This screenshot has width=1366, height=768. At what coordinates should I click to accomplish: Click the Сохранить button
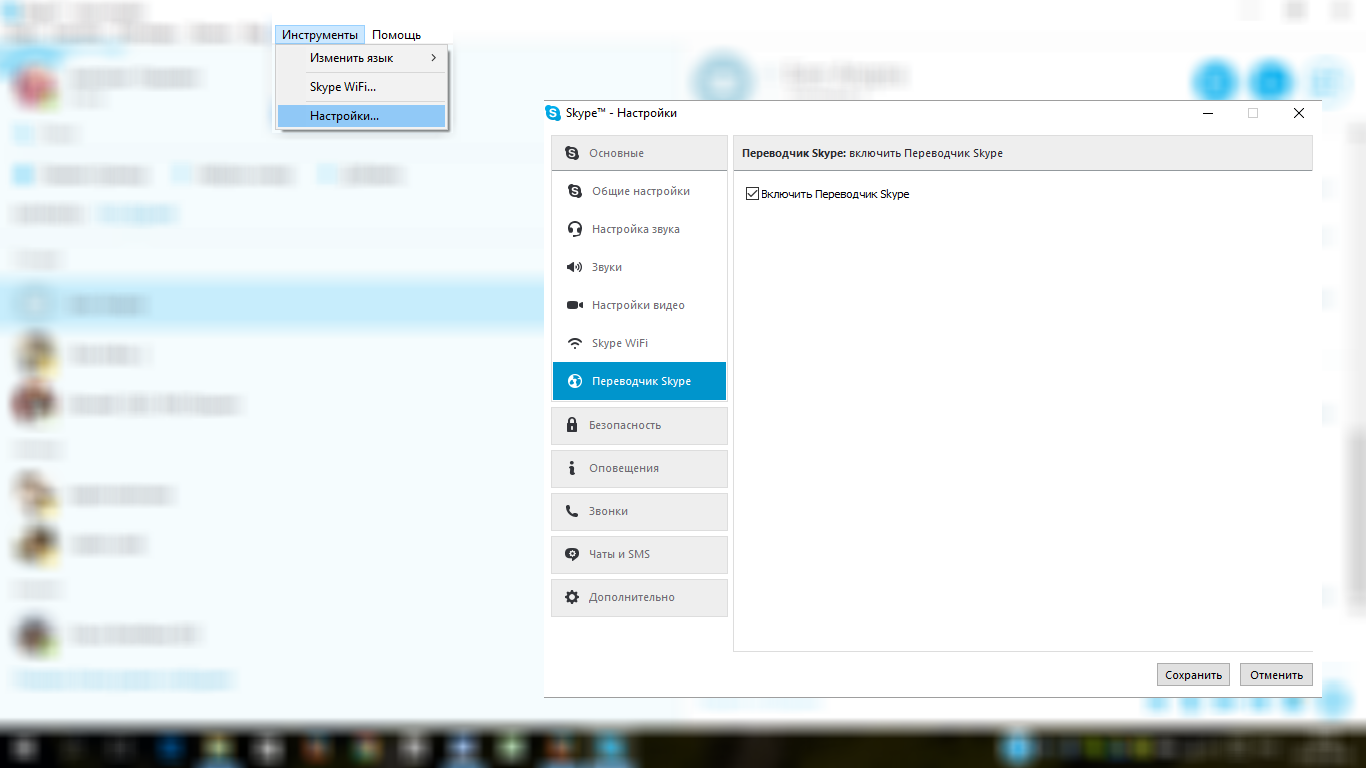pyautogui.click(x=1194, y=675)
